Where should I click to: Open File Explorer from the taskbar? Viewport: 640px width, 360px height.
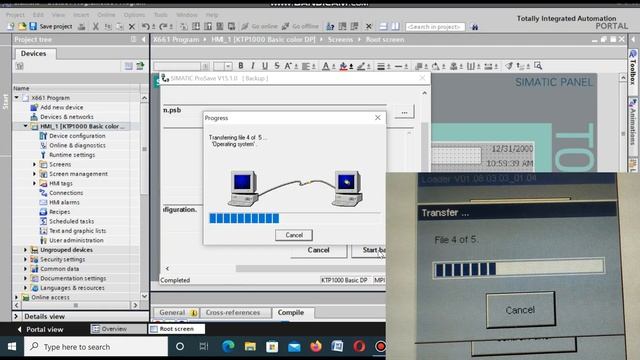pos(250,347)
